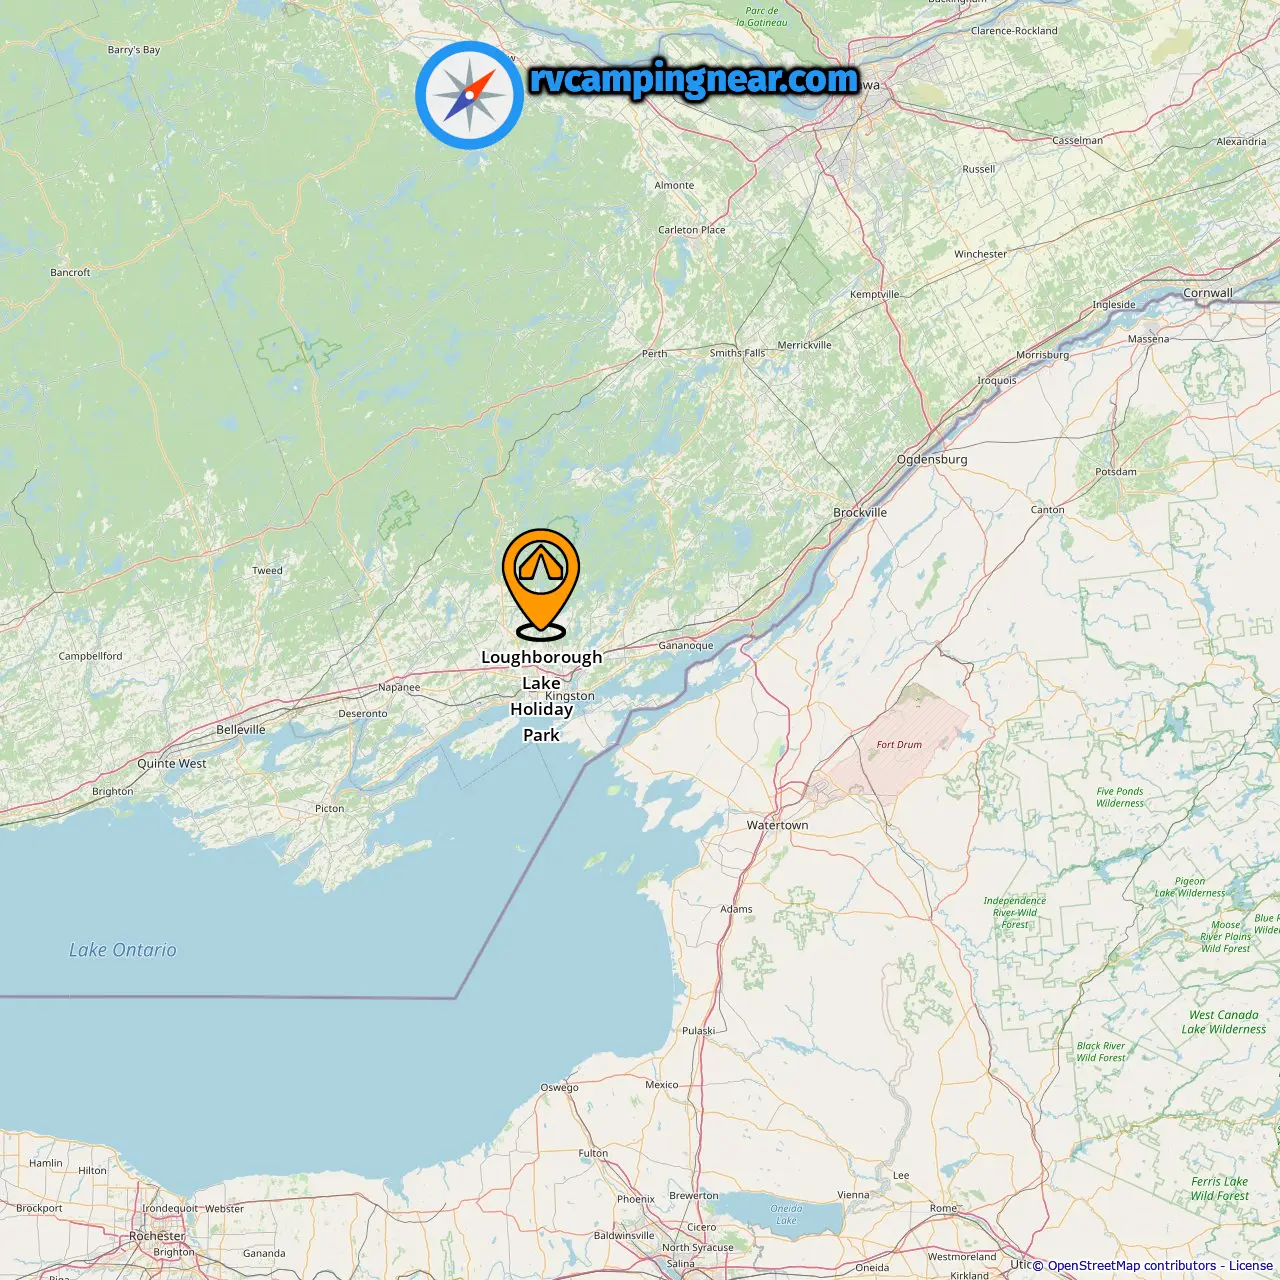1280x1280 pixels.
Task: Click the Fort Drum military area
Action: coord(899,744)
